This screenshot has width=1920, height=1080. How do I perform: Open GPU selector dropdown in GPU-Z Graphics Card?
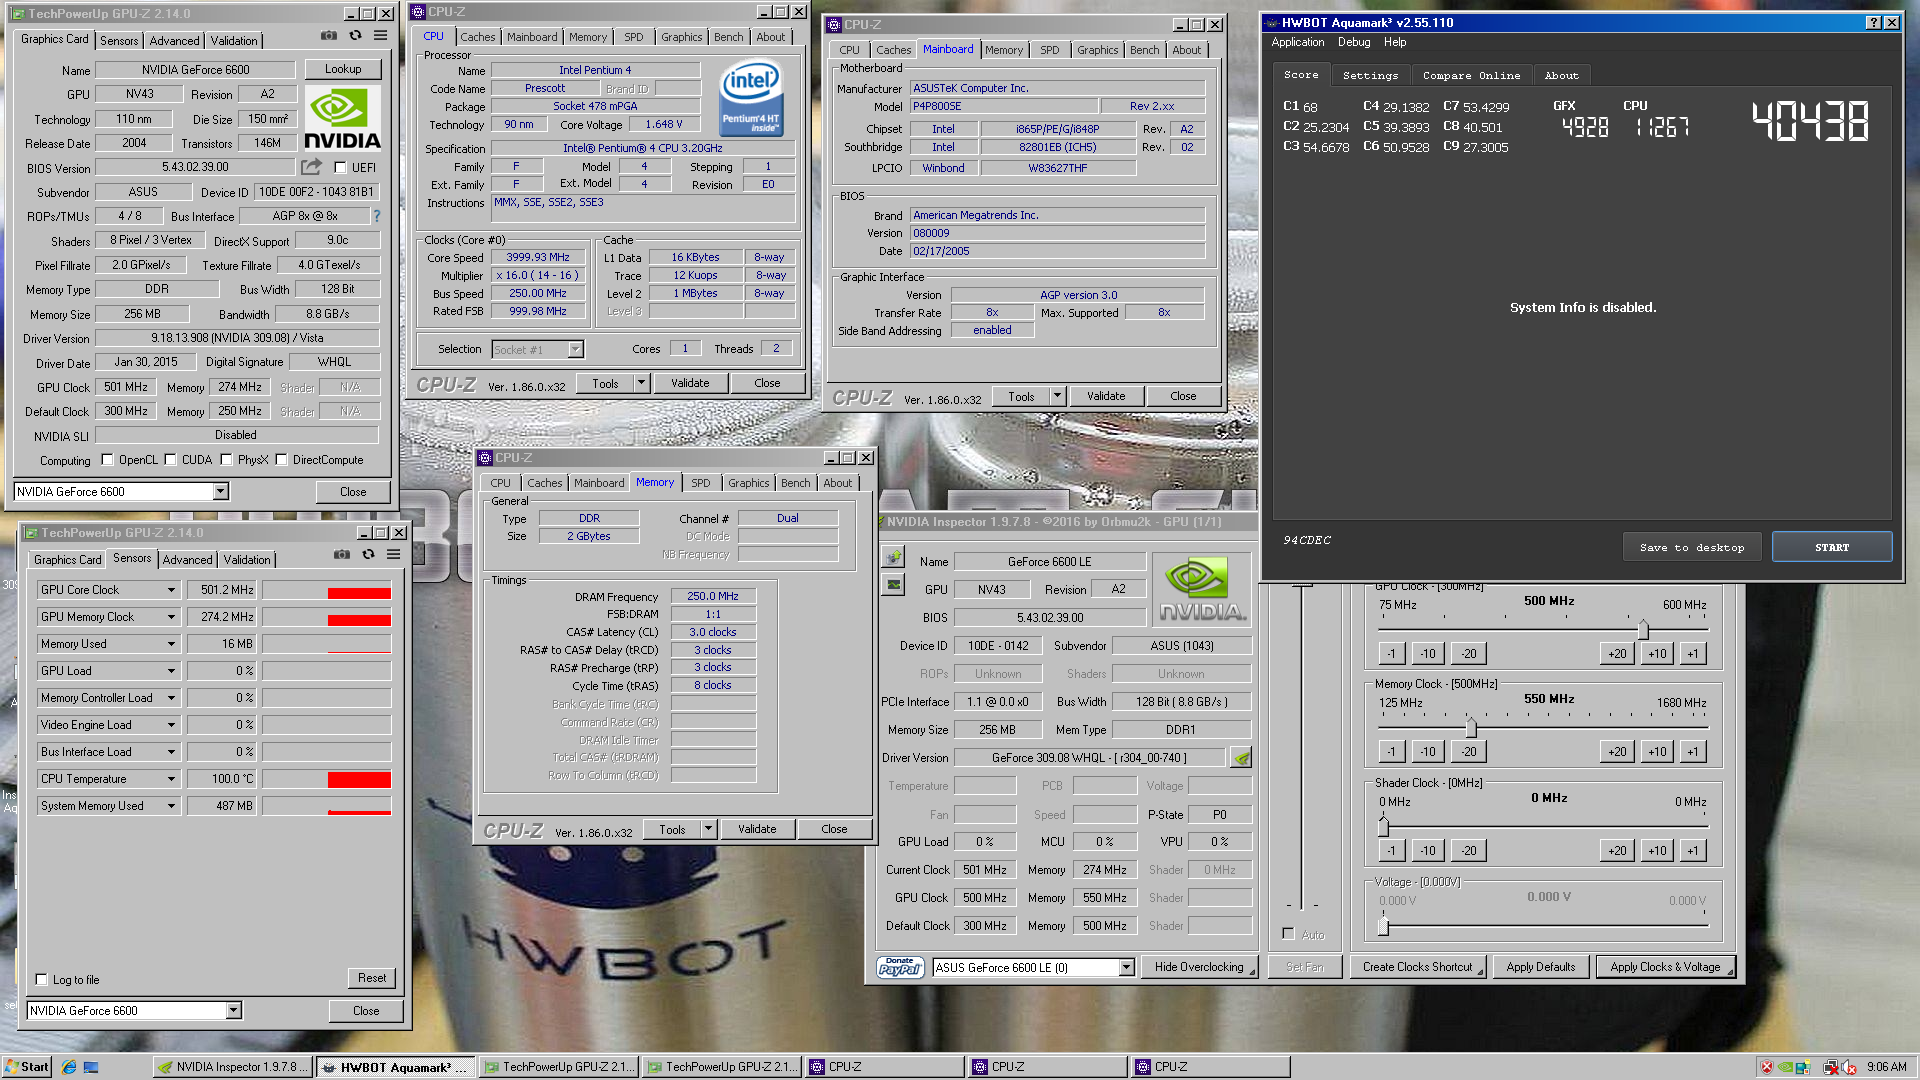click(220, 492)
